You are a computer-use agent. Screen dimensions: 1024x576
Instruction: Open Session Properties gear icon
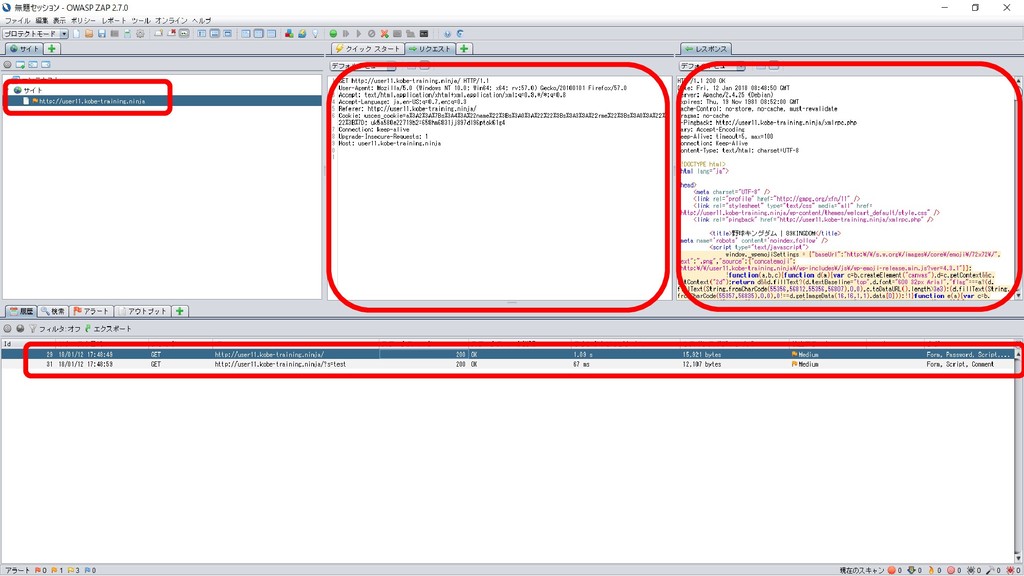(x=140, y=34)
